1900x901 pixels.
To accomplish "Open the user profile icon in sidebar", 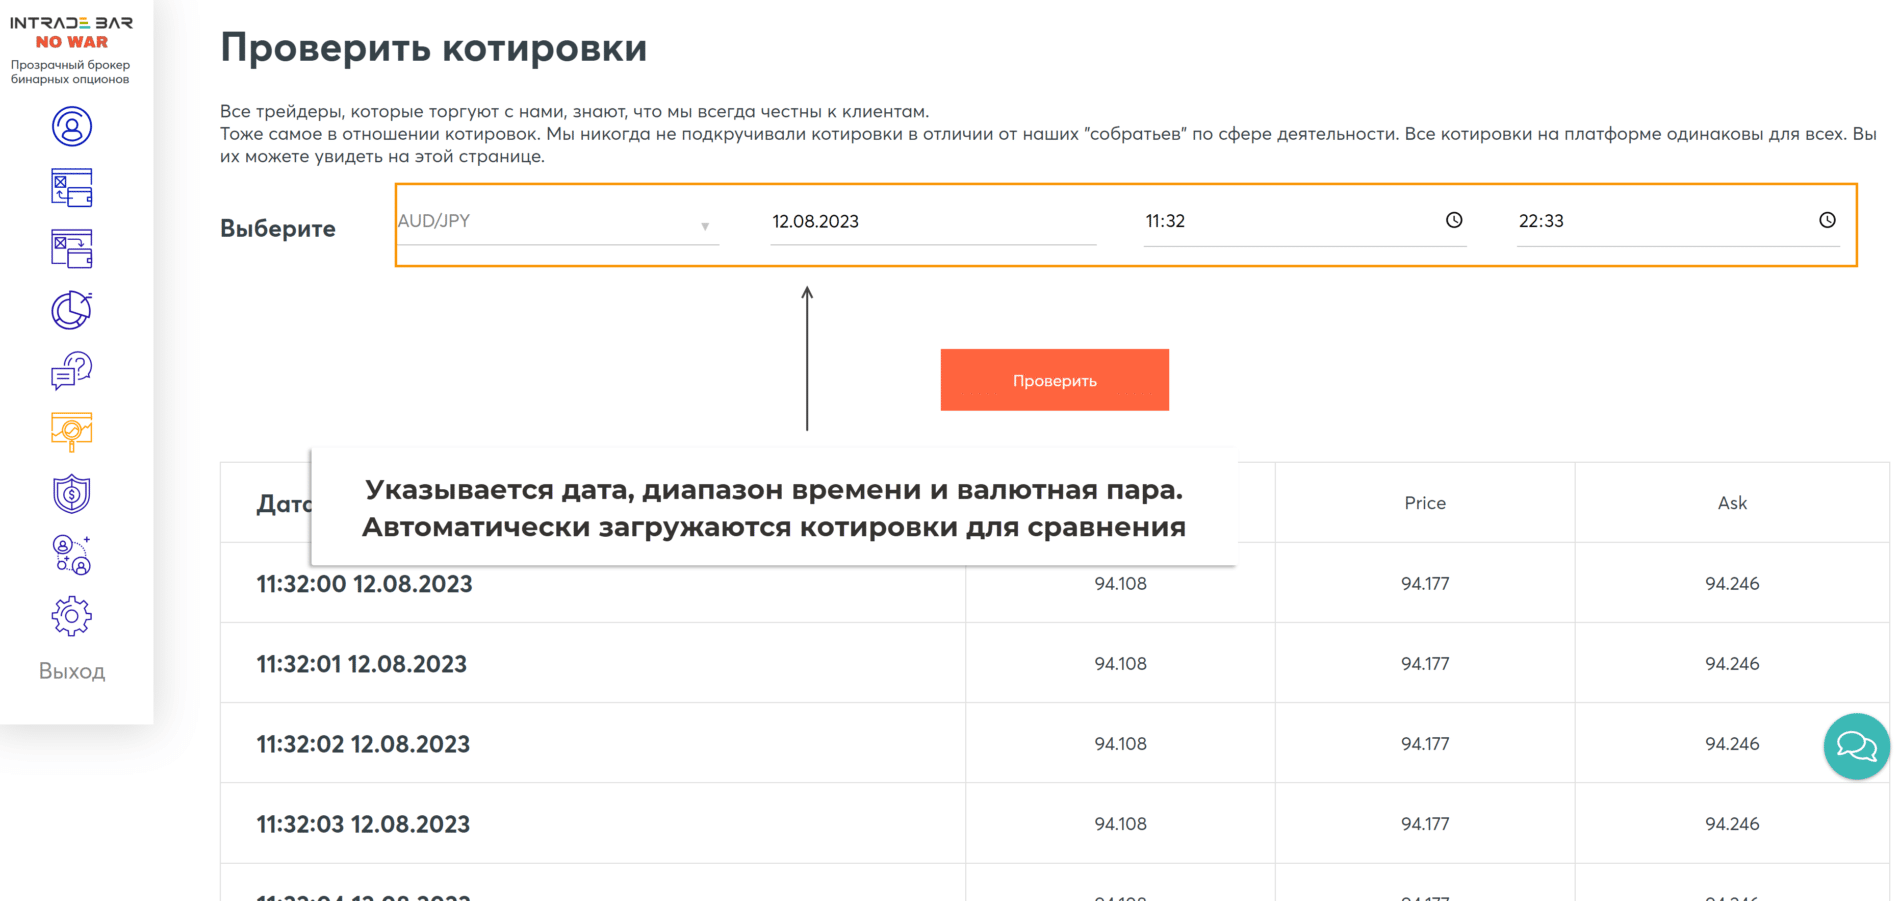I will (71, 127).
